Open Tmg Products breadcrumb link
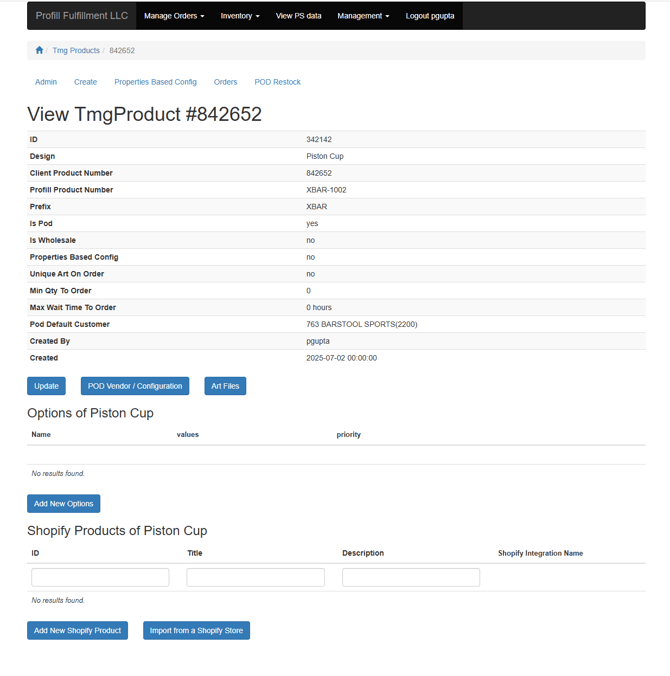The width and height of the screenshot is (670, 676). pyautogui.click(x=76, y=50)
